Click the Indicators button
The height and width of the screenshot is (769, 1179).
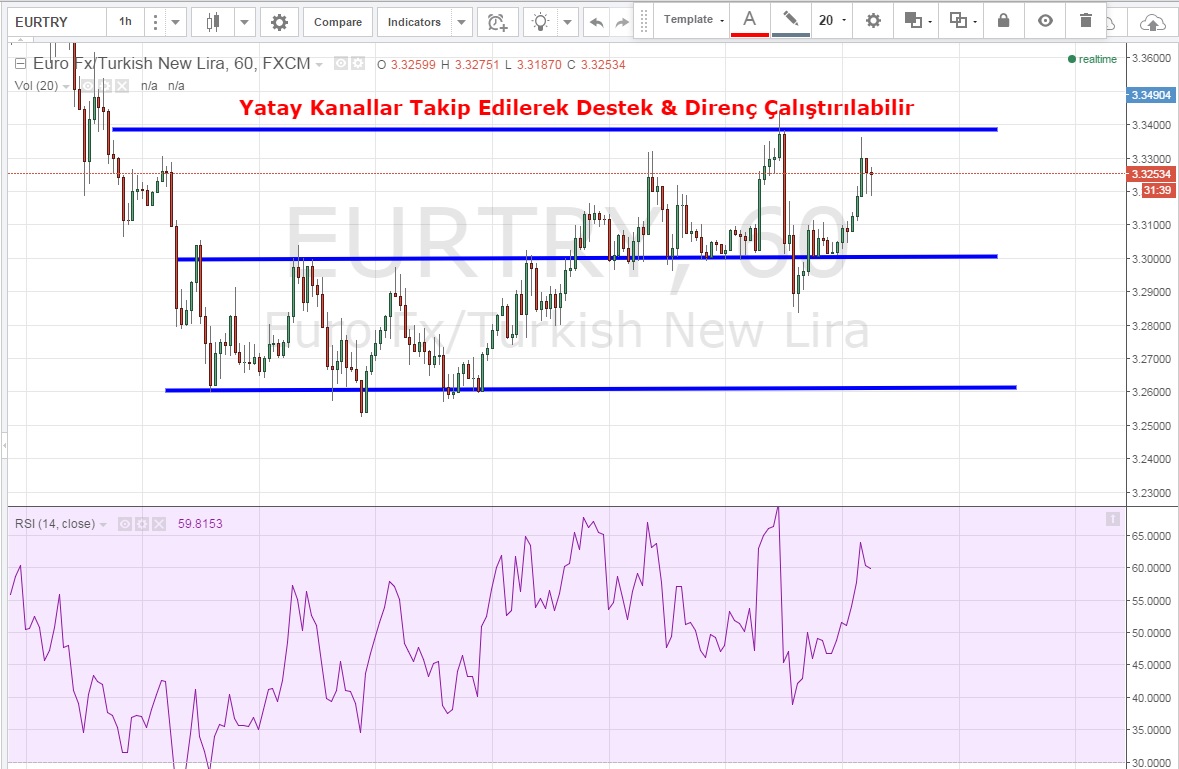click(414, 22)
